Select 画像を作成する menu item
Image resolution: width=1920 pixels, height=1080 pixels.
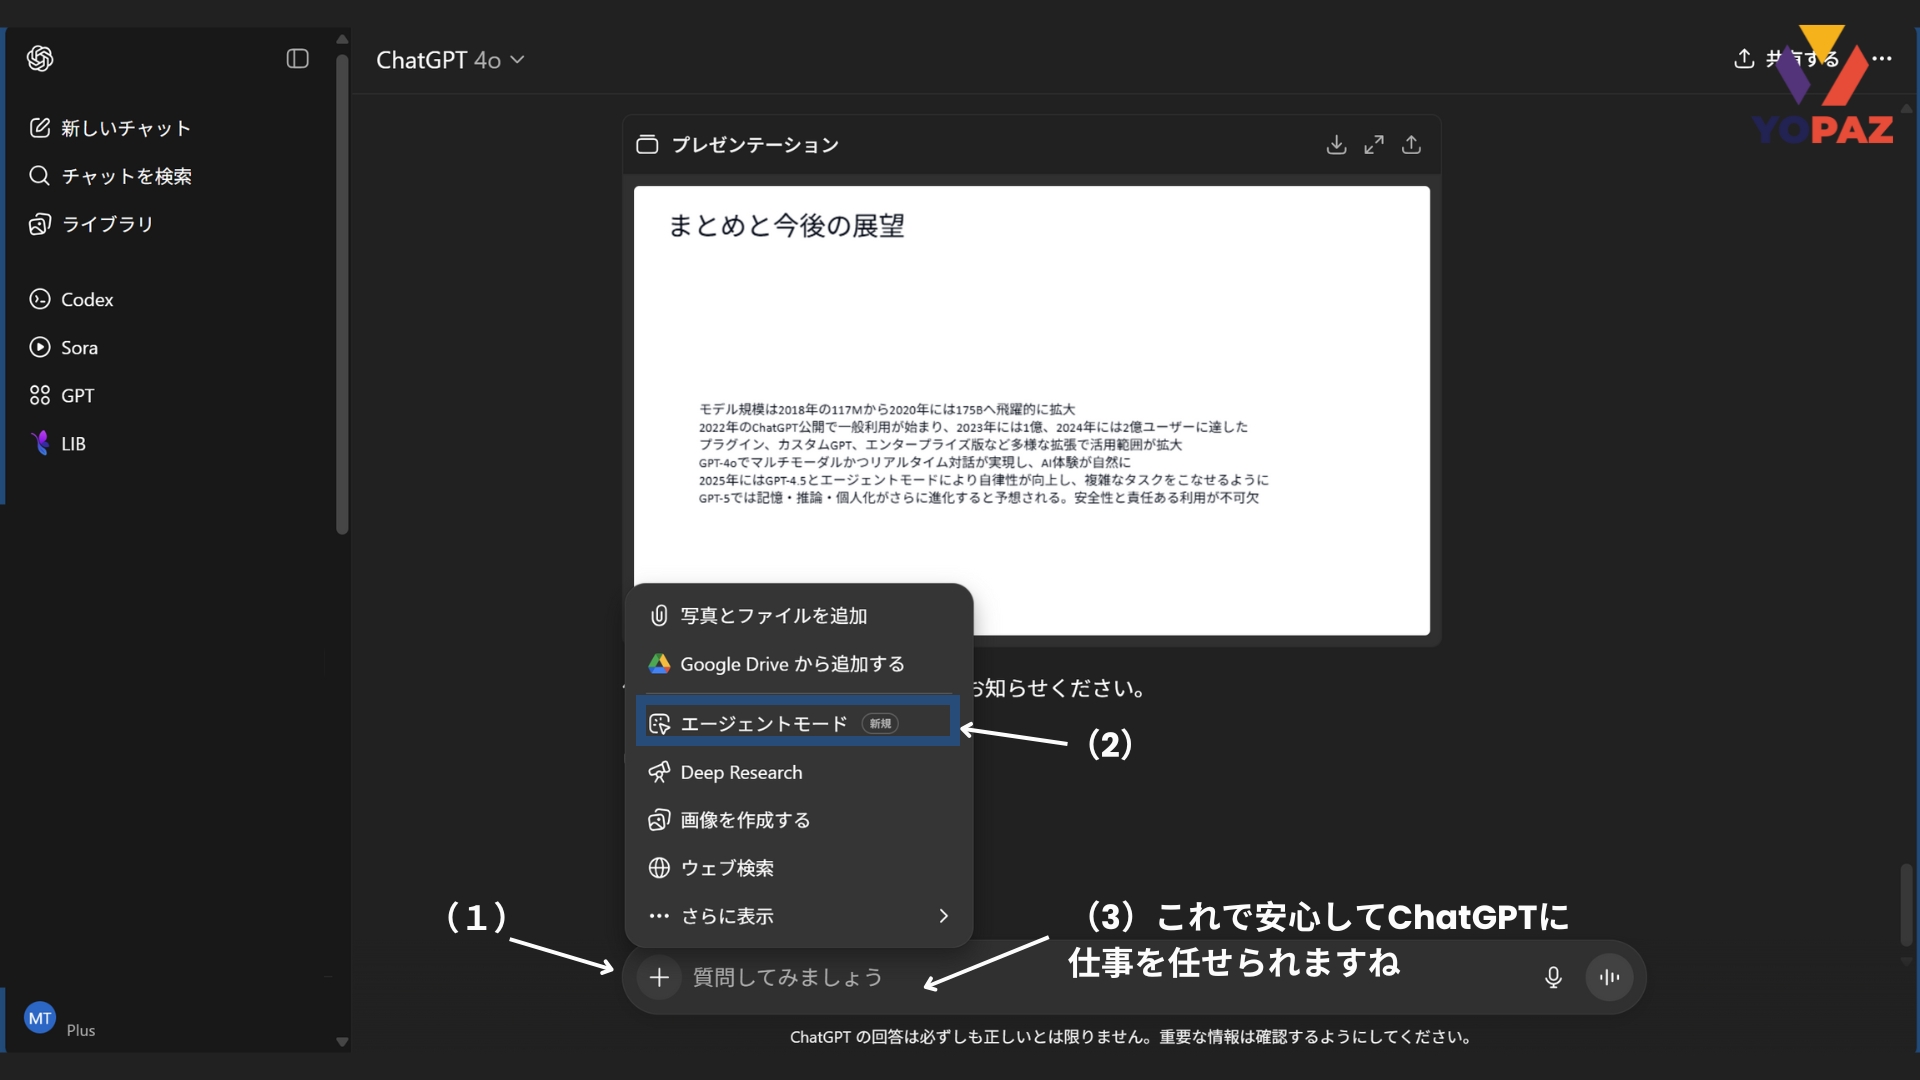[x=798, y=820]
